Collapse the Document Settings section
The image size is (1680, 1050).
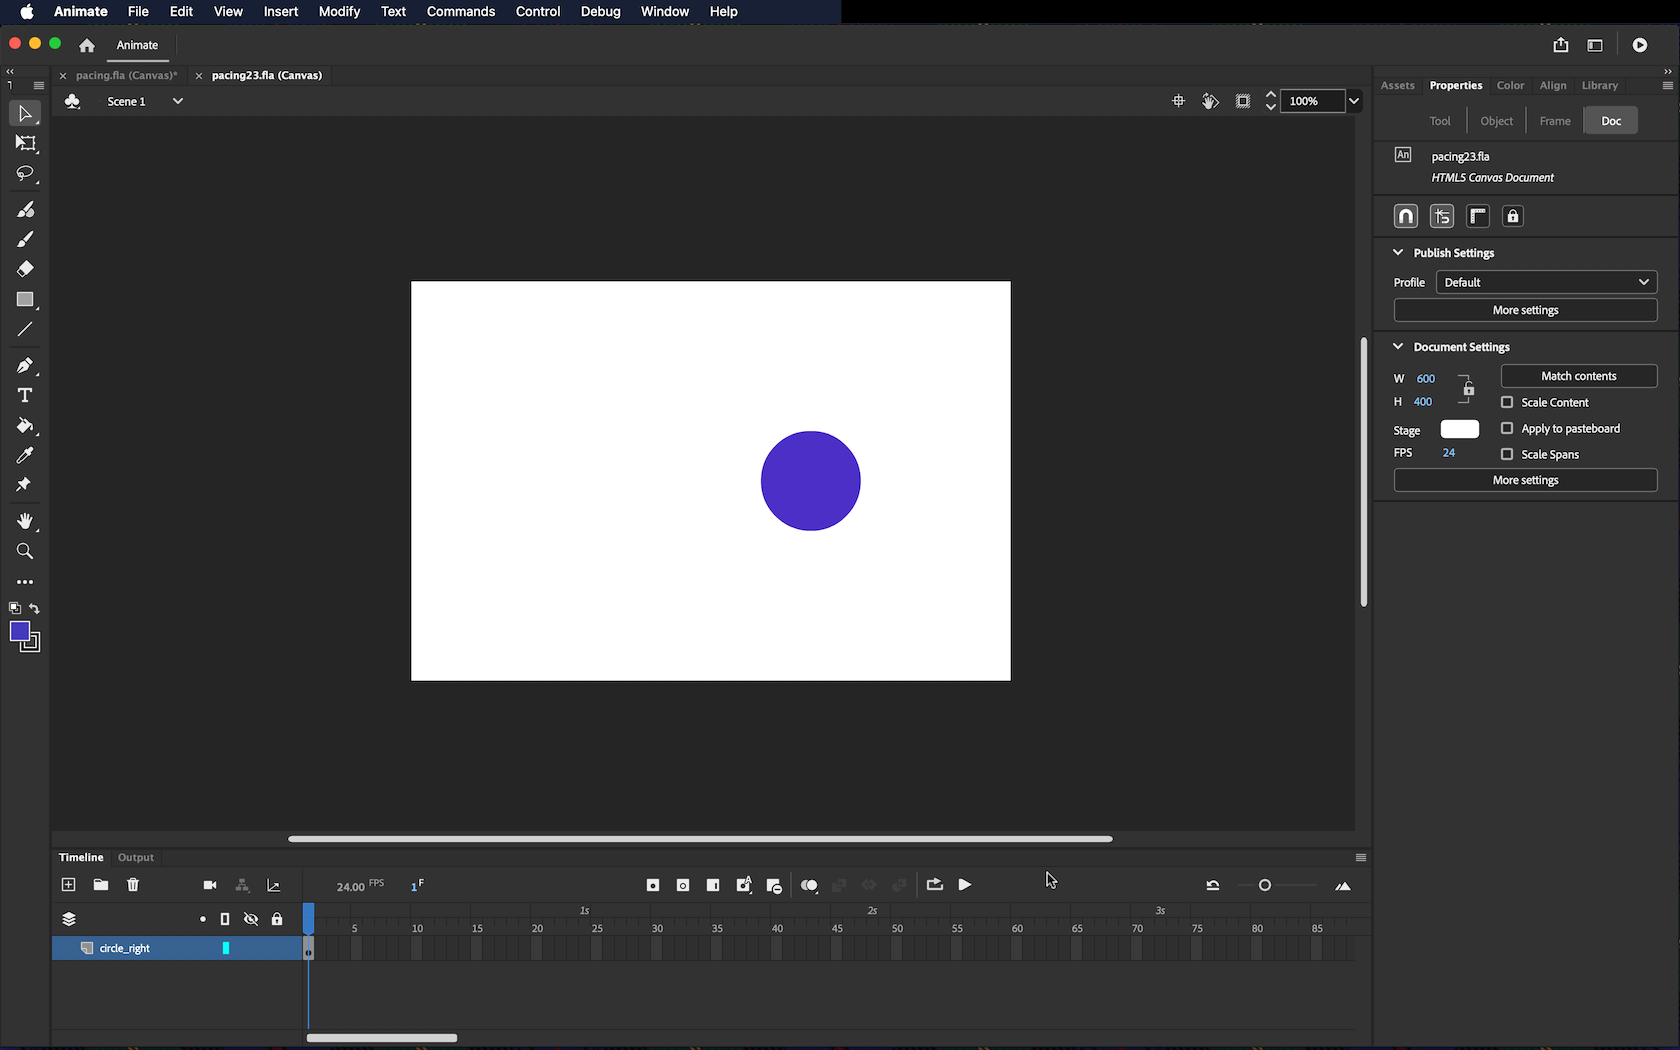coord(1398,347)
